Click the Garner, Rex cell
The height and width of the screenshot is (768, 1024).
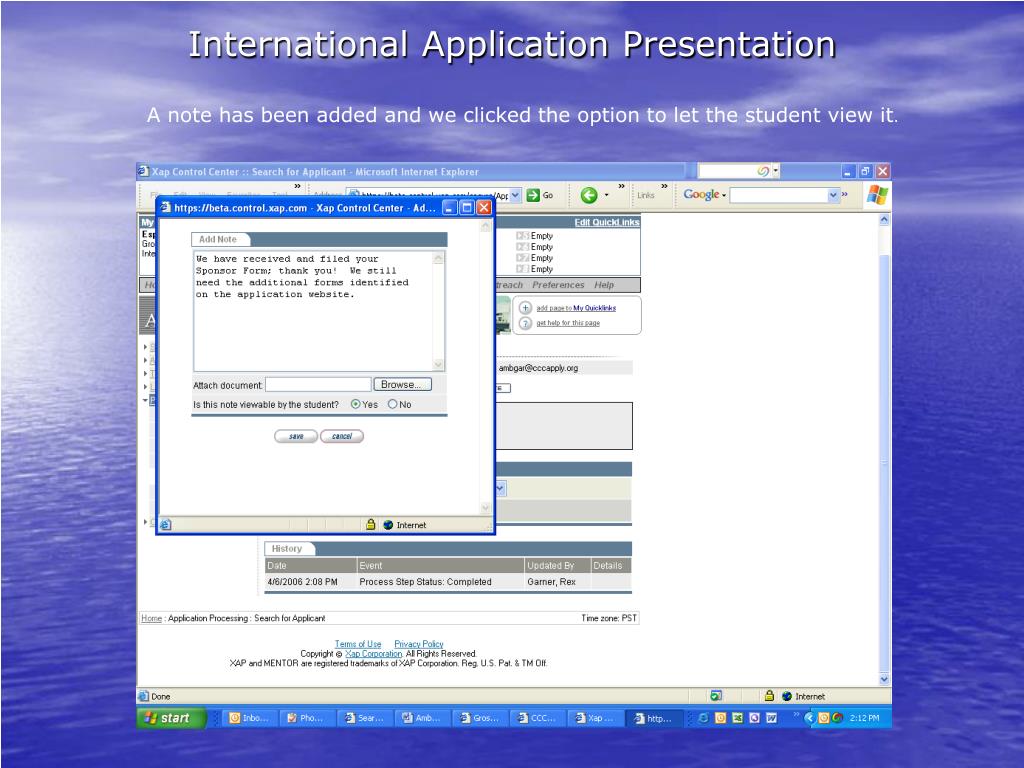pyautogui.click(x=551, y=581)
